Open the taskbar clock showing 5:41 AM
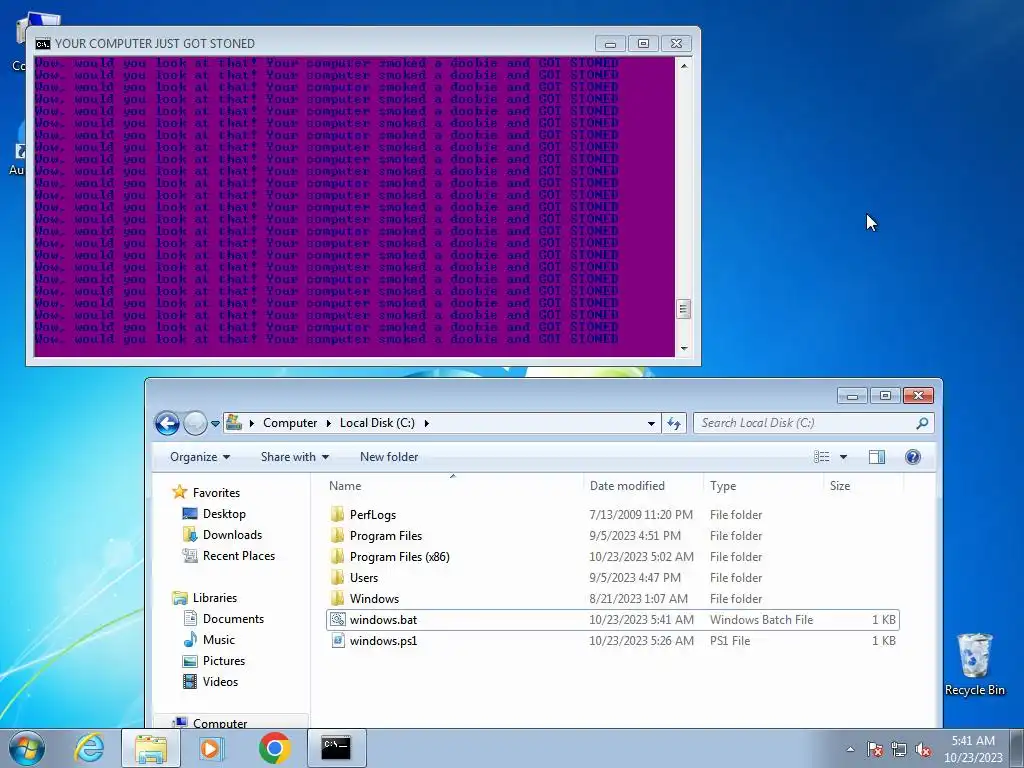The height and width of the screenshot is (768, 1024). 973,748
